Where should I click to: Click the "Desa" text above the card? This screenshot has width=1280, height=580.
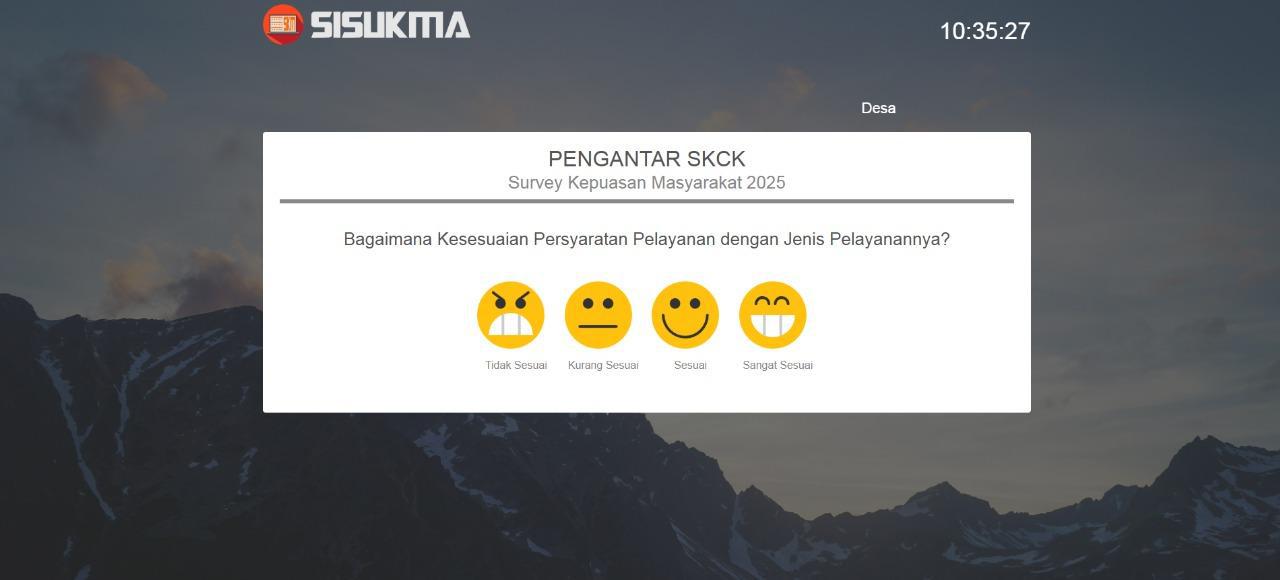[x=879, y=108]
